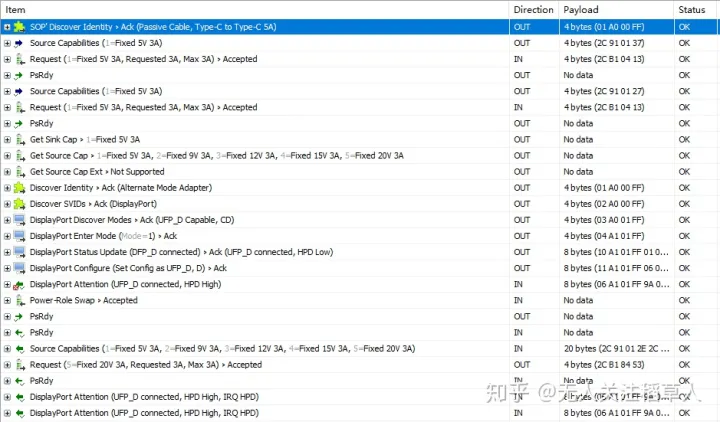Click payload "4 bytes (03 A0 01 FF)"
This screenshot has width=720, height=422.
(604, 220)
